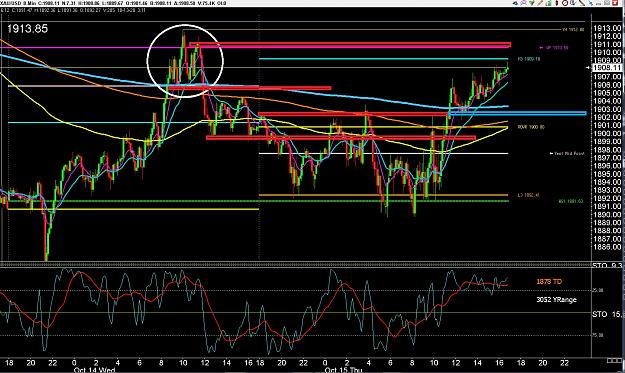The image size is (625, 373).
Task: Select the black diagonal line tool
Action: [582, 3]
